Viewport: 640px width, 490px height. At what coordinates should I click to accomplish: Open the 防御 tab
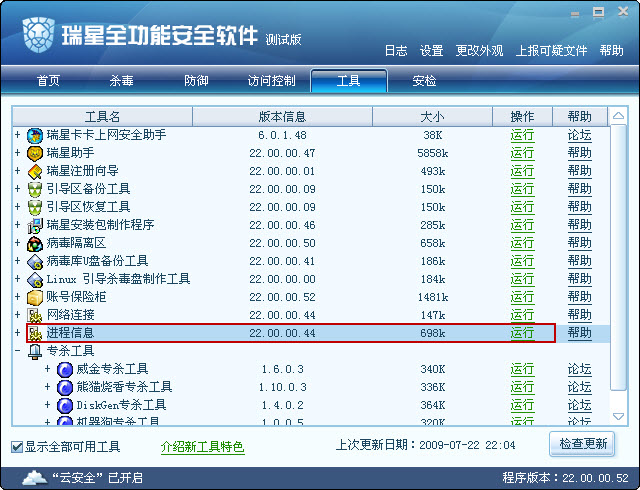pyautogui.click(x=196, y=80)
